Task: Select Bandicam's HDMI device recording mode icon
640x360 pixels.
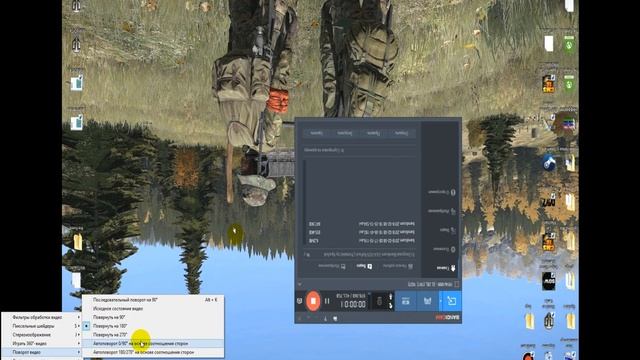Action: [x=406, y=301]
